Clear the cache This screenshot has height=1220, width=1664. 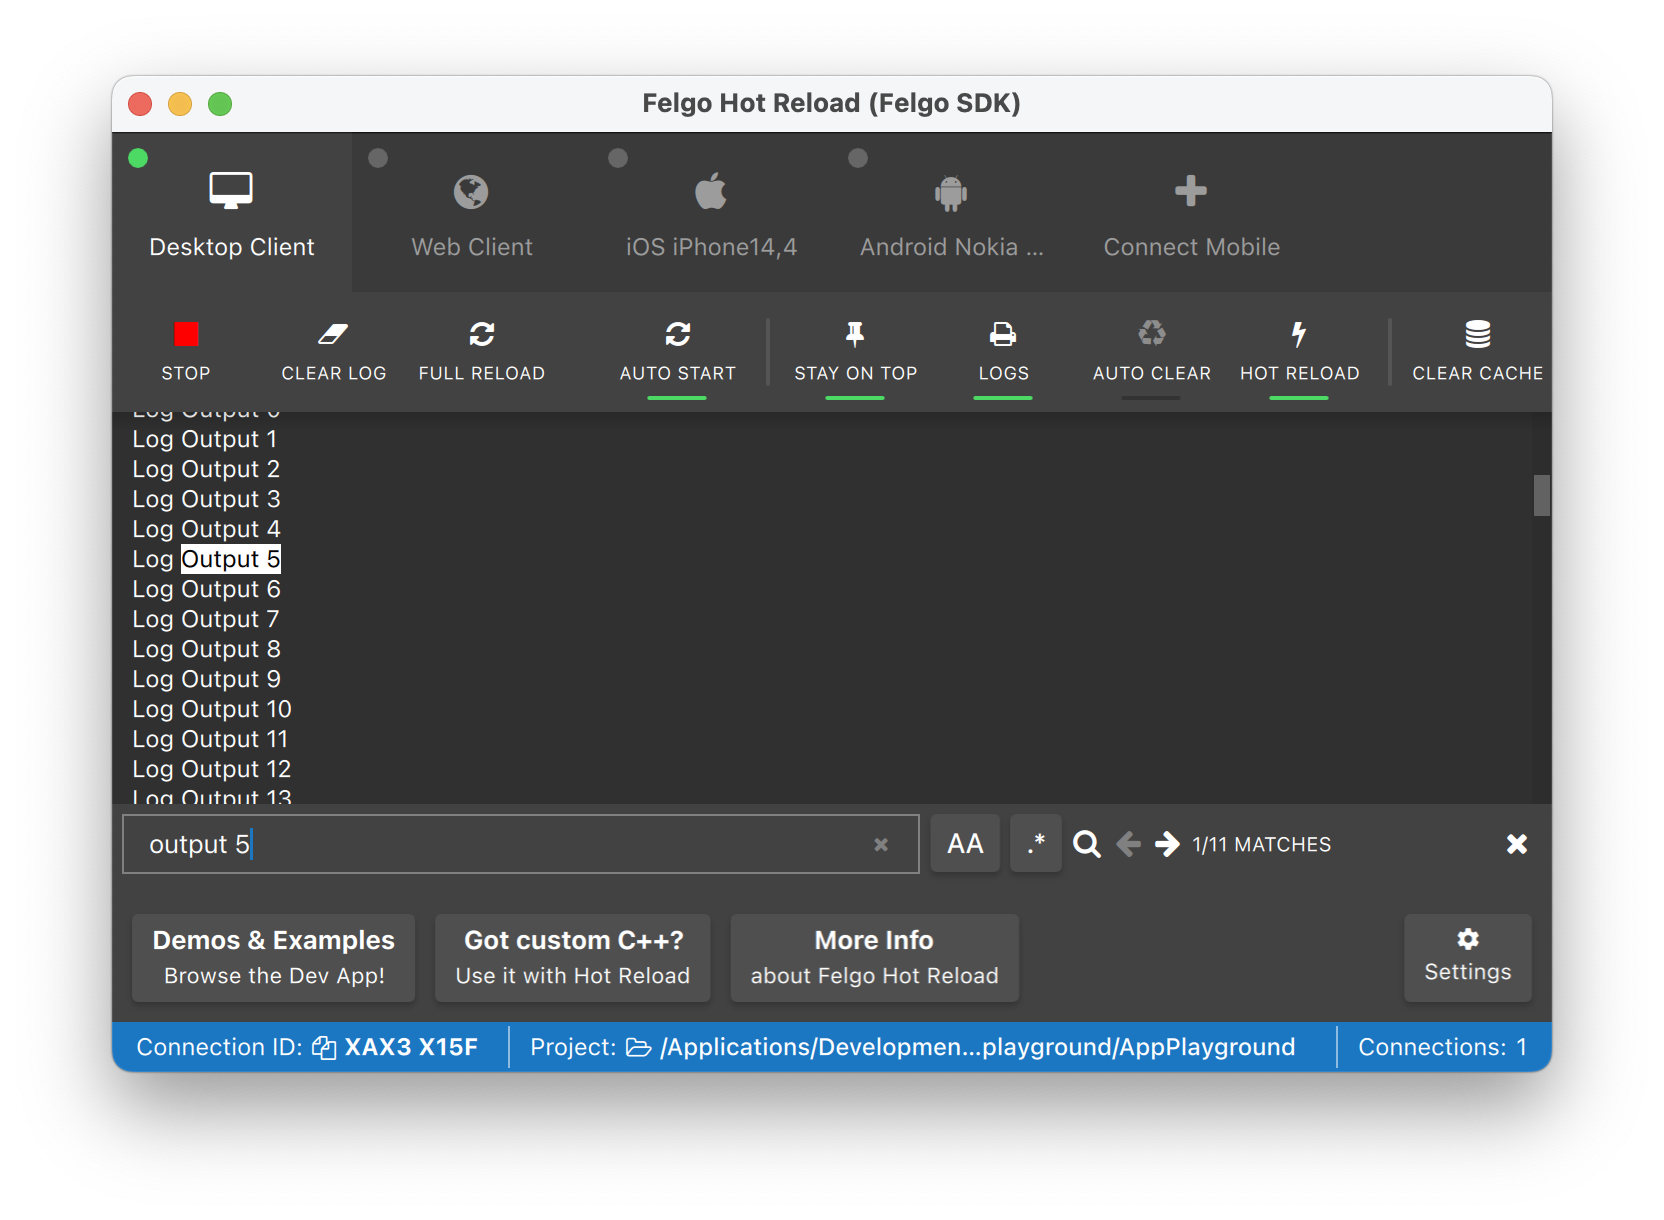(1477, 350)
